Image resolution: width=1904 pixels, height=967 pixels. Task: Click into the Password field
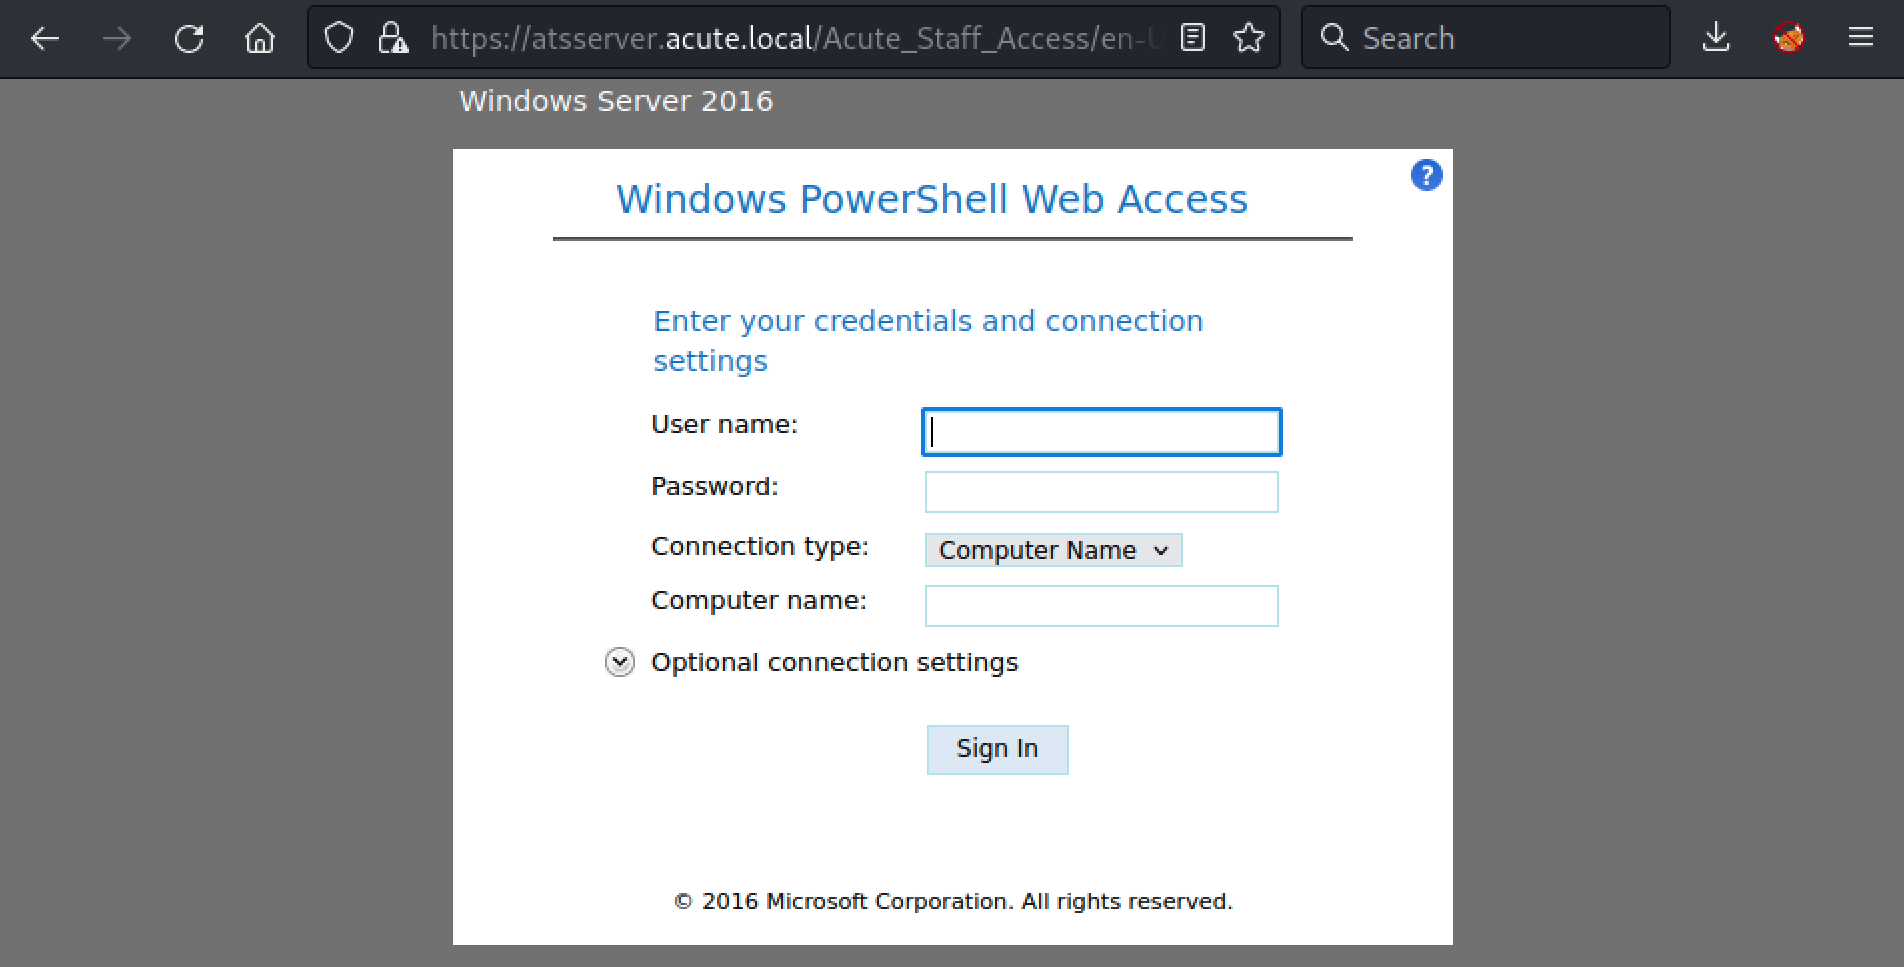tap(1101, 492)
